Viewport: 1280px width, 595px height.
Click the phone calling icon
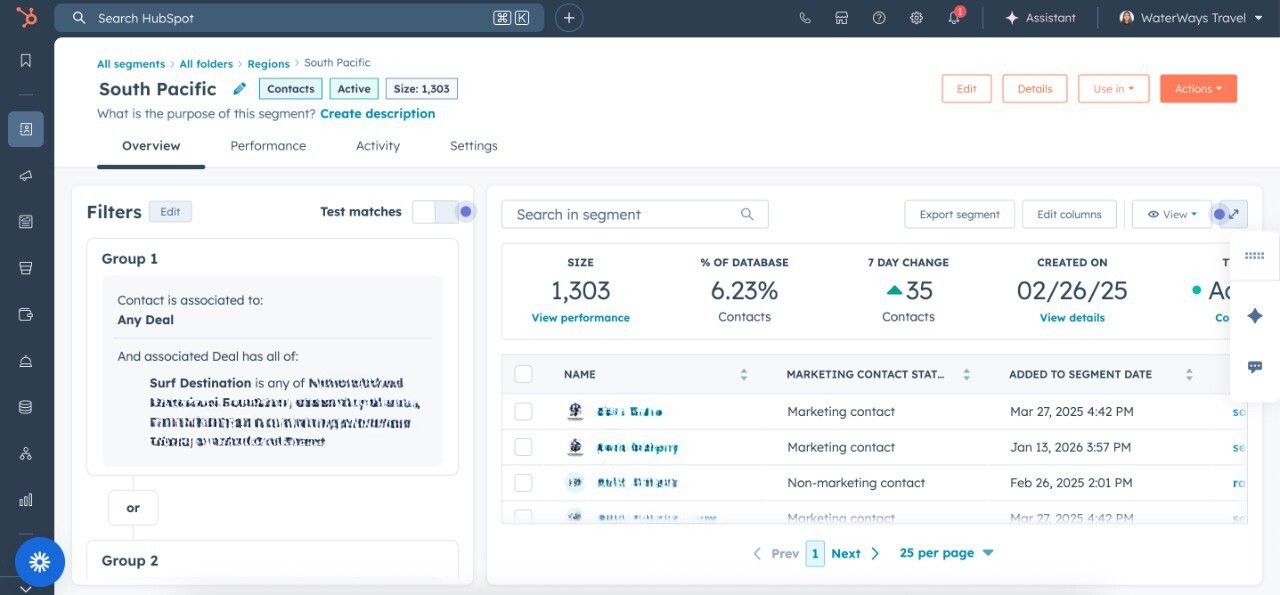click(805, 18)
